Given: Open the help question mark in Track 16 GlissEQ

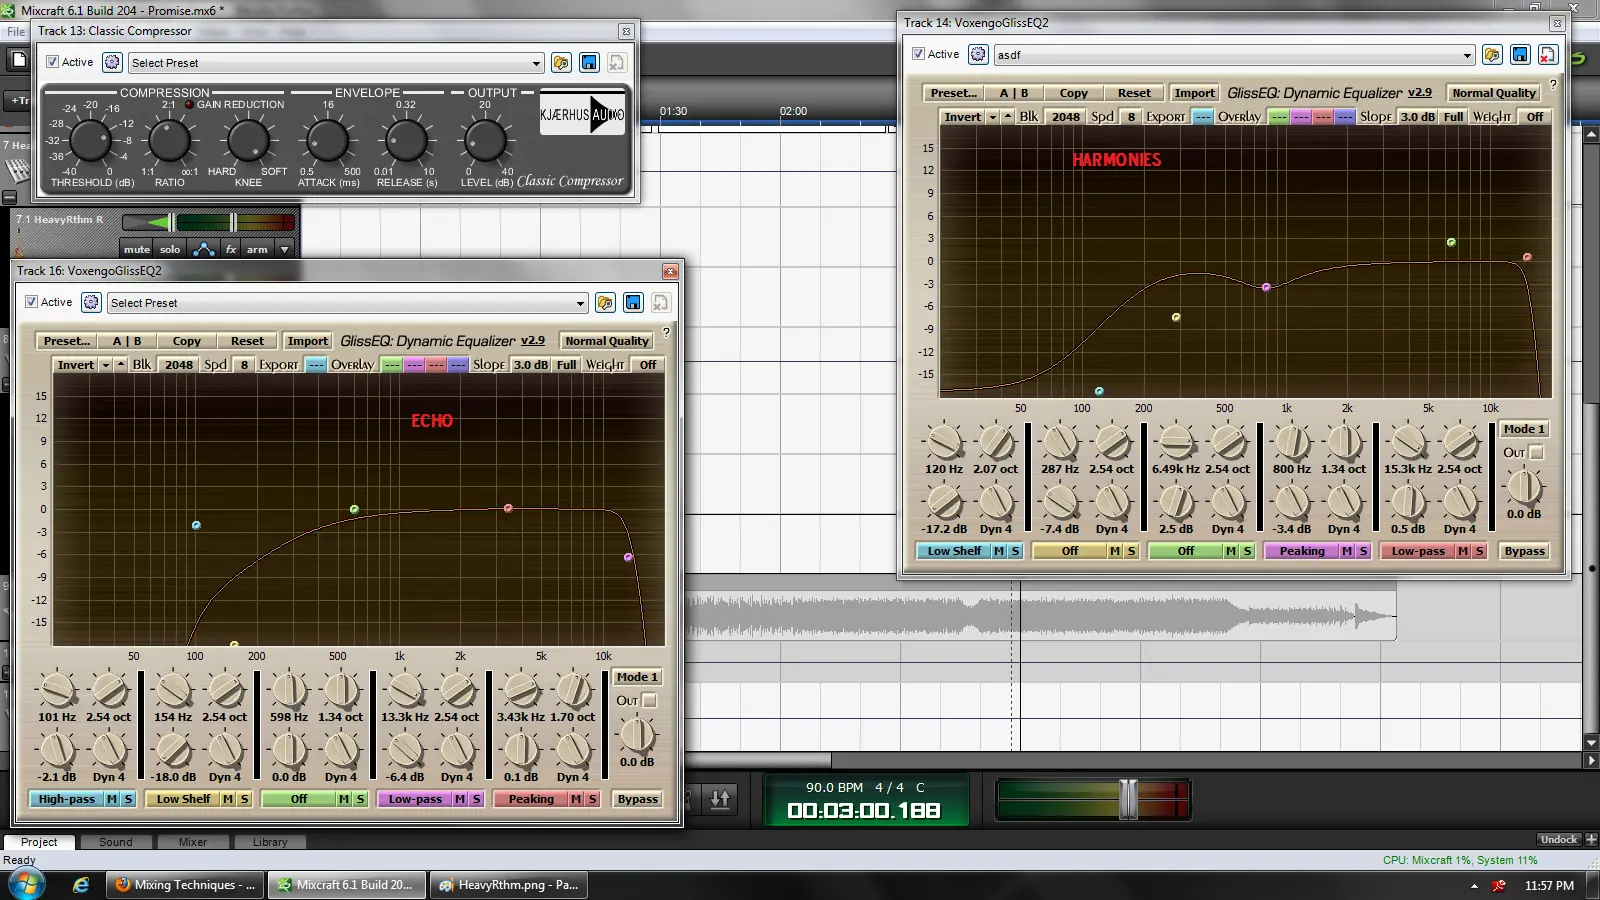Looking at the screenshot, I should (666, 333).
